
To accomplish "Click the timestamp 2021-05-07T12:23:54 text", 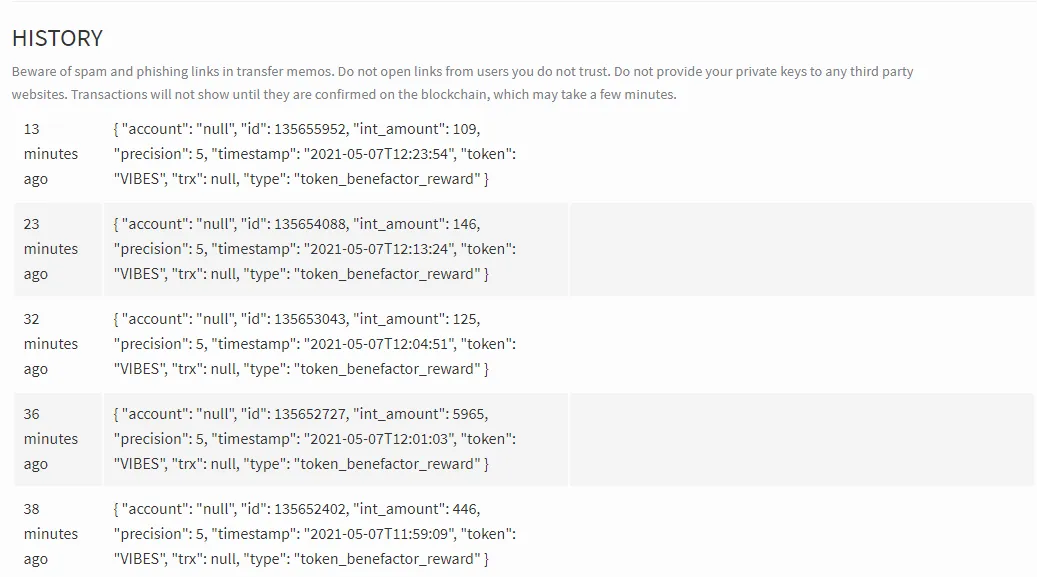I will [x=380, y=154].
